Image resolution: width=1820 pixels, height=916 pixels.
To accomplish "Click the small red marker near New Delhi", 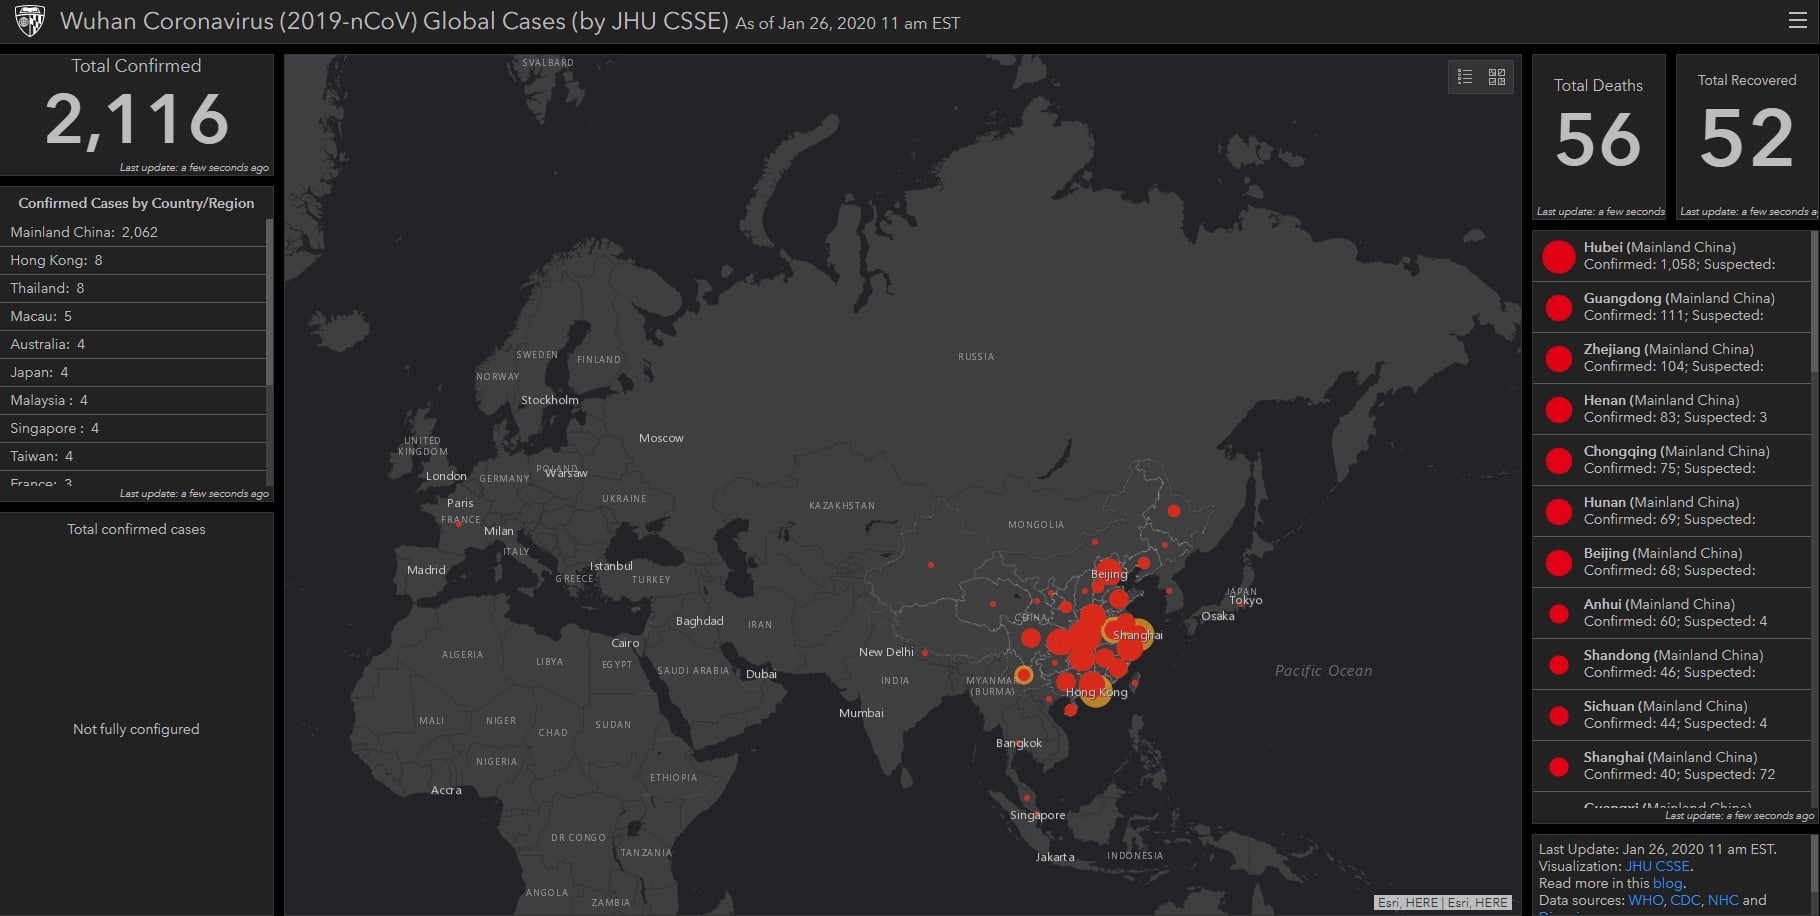I will pos(925,653).
